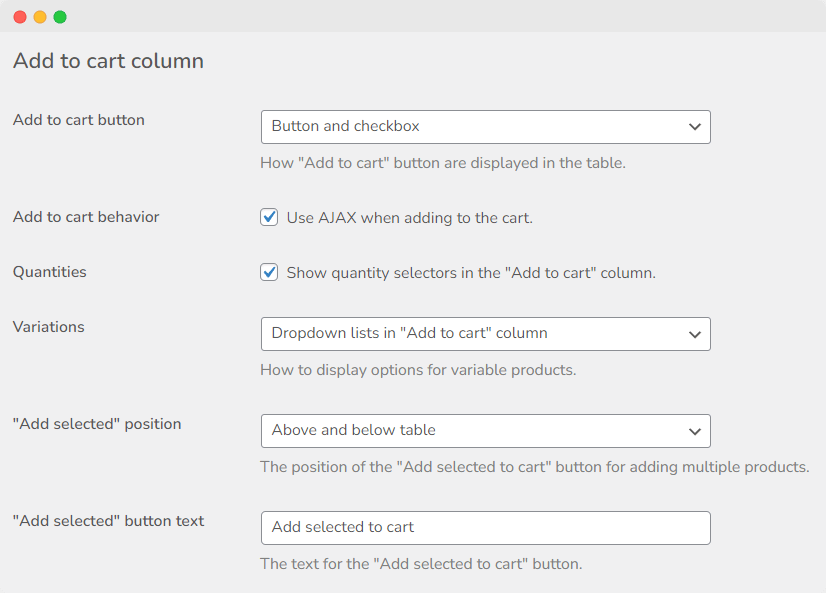Uncheck Show quantity selectors checkbox
Viewport: 826px width, 593px height.
tap(269, 272)
